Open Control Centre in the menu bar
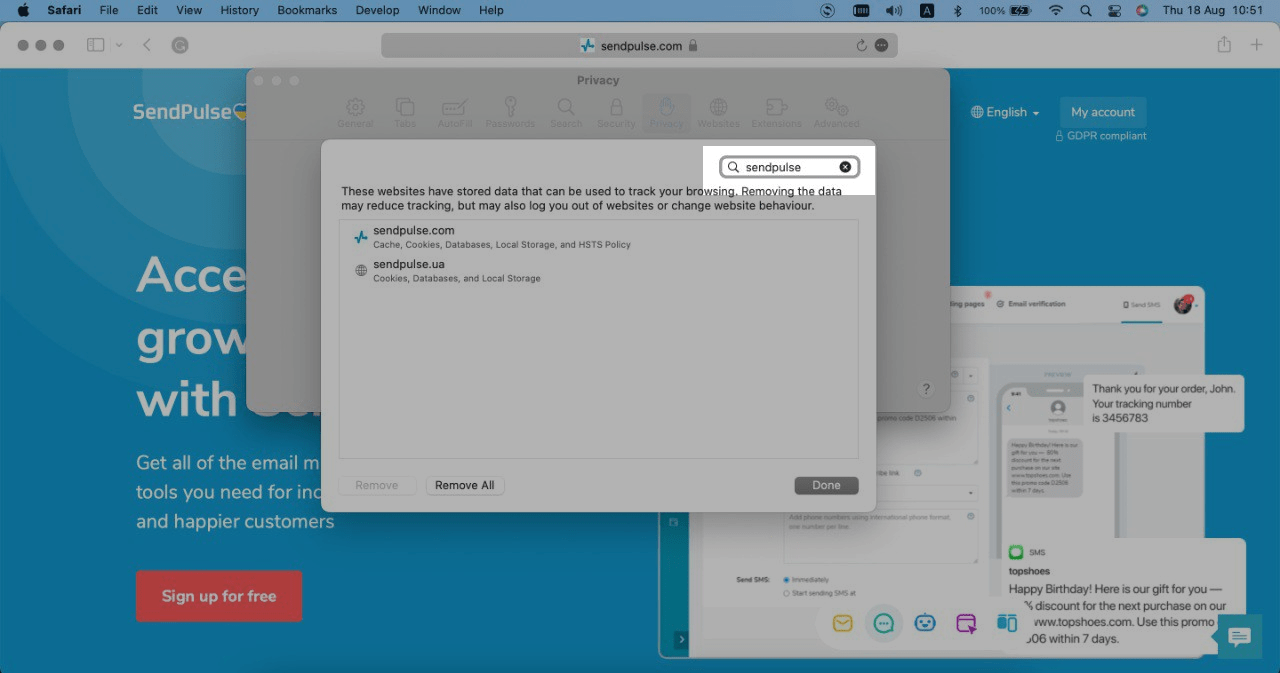 click(1114, 10)
